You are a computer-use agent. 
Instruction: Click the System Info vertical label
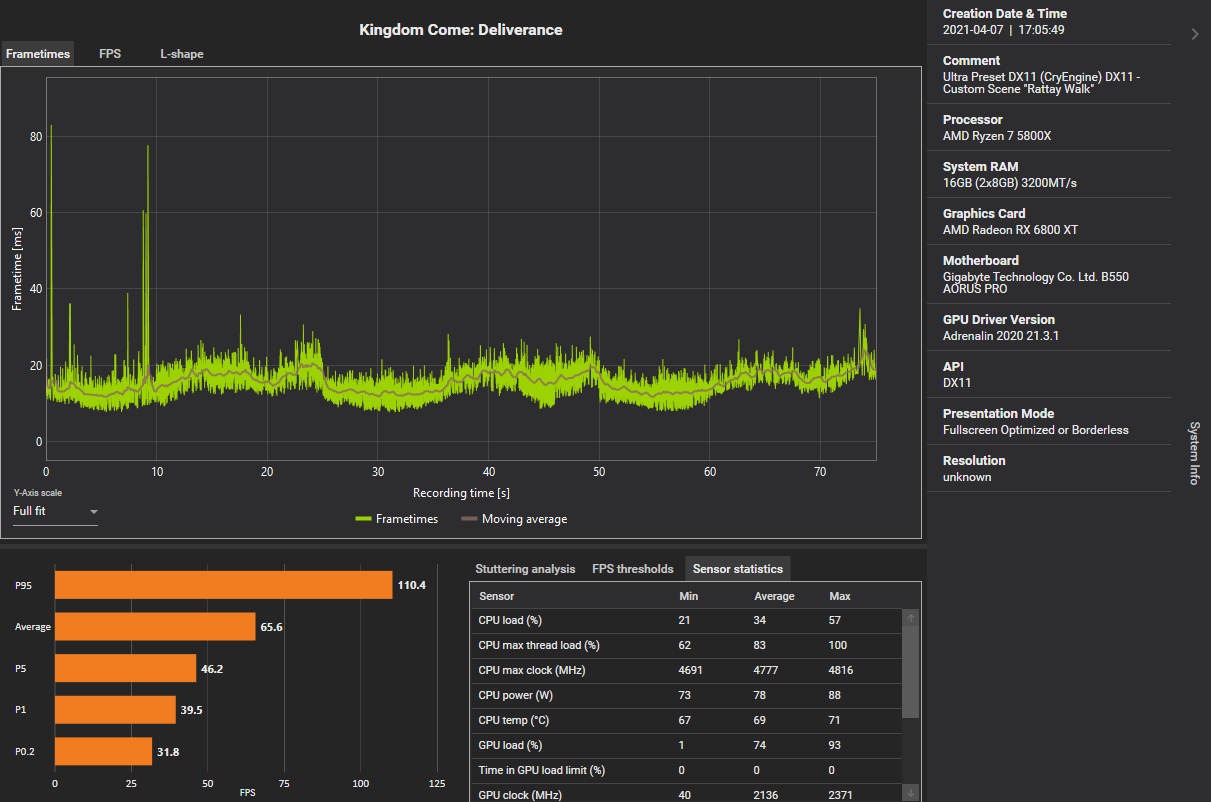1194,453
